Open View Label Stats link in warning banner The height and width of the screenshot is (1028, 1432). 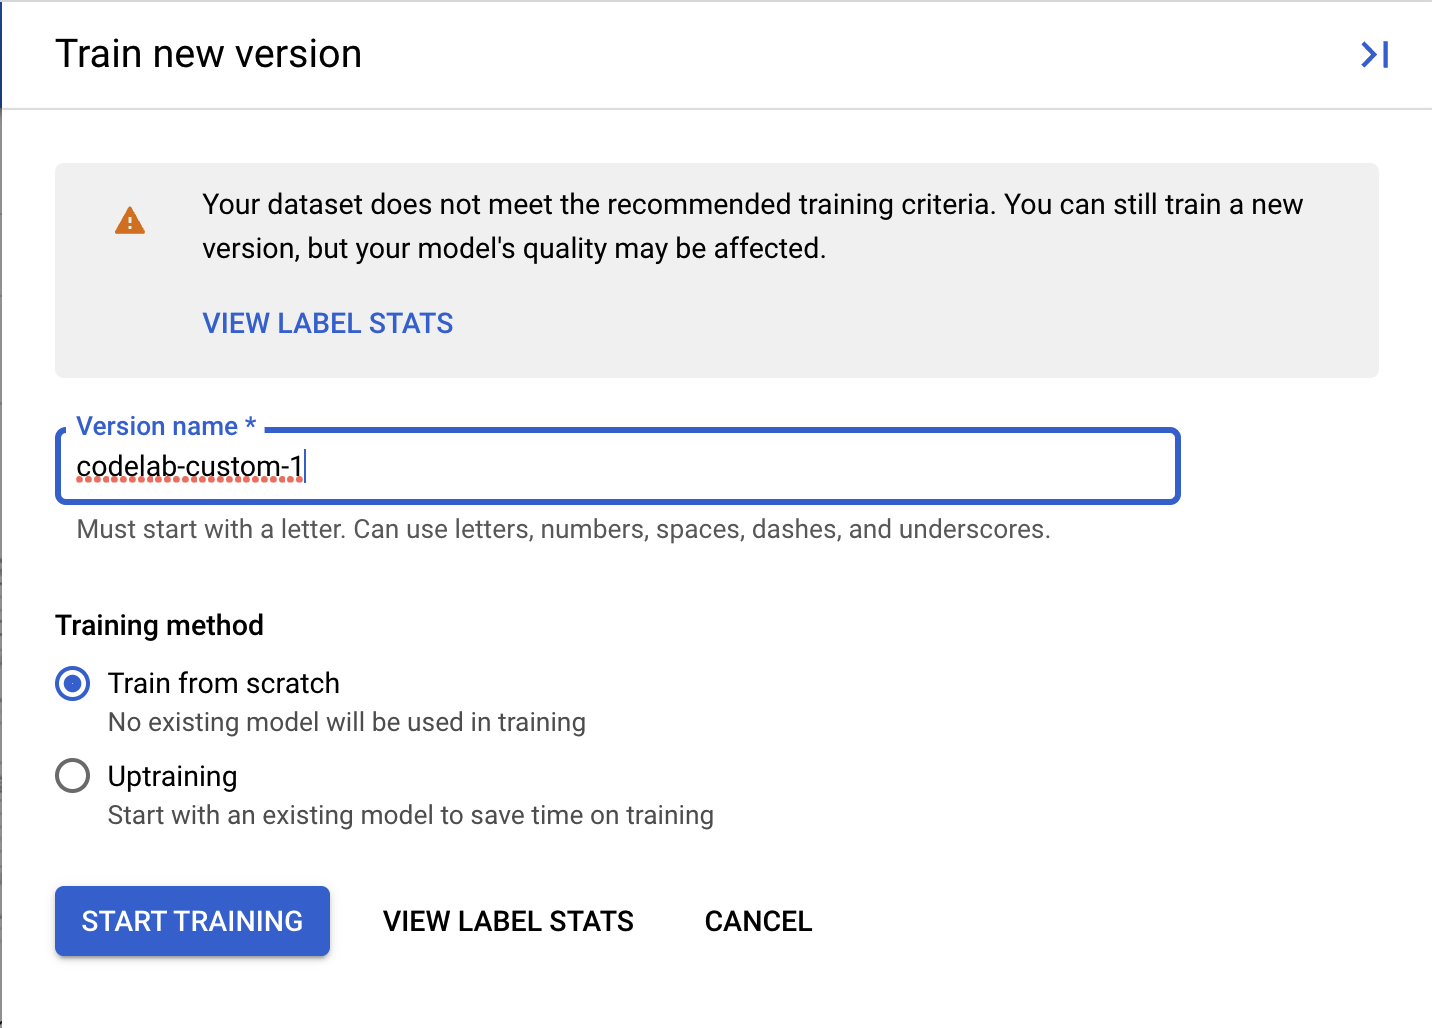click(328, 324)
